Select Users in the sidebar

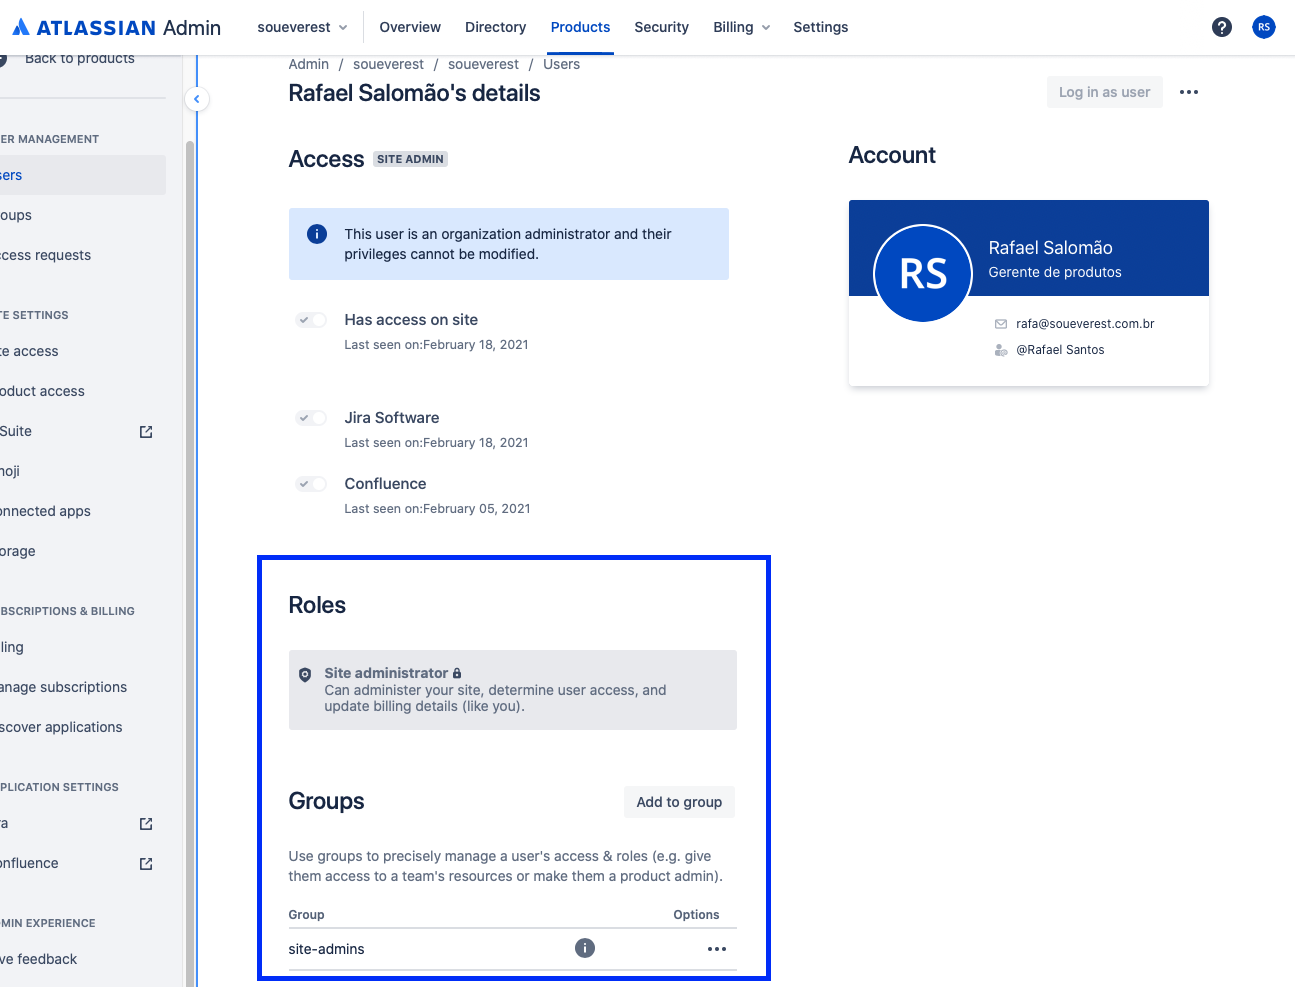point(82,175)
